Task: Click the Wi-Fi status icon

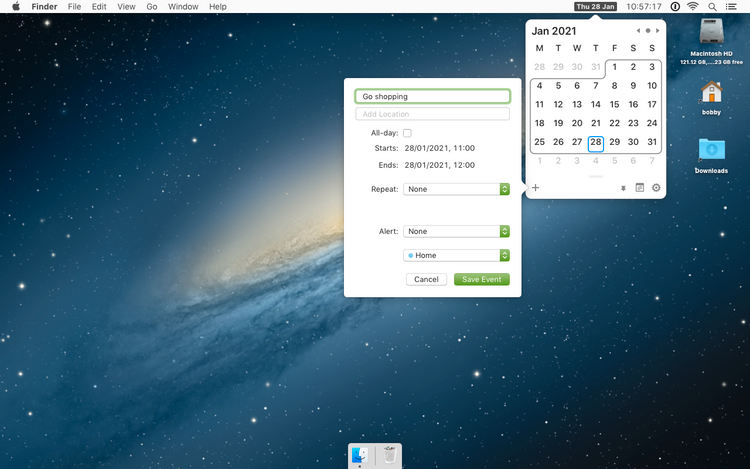Action: coord(692,7)
